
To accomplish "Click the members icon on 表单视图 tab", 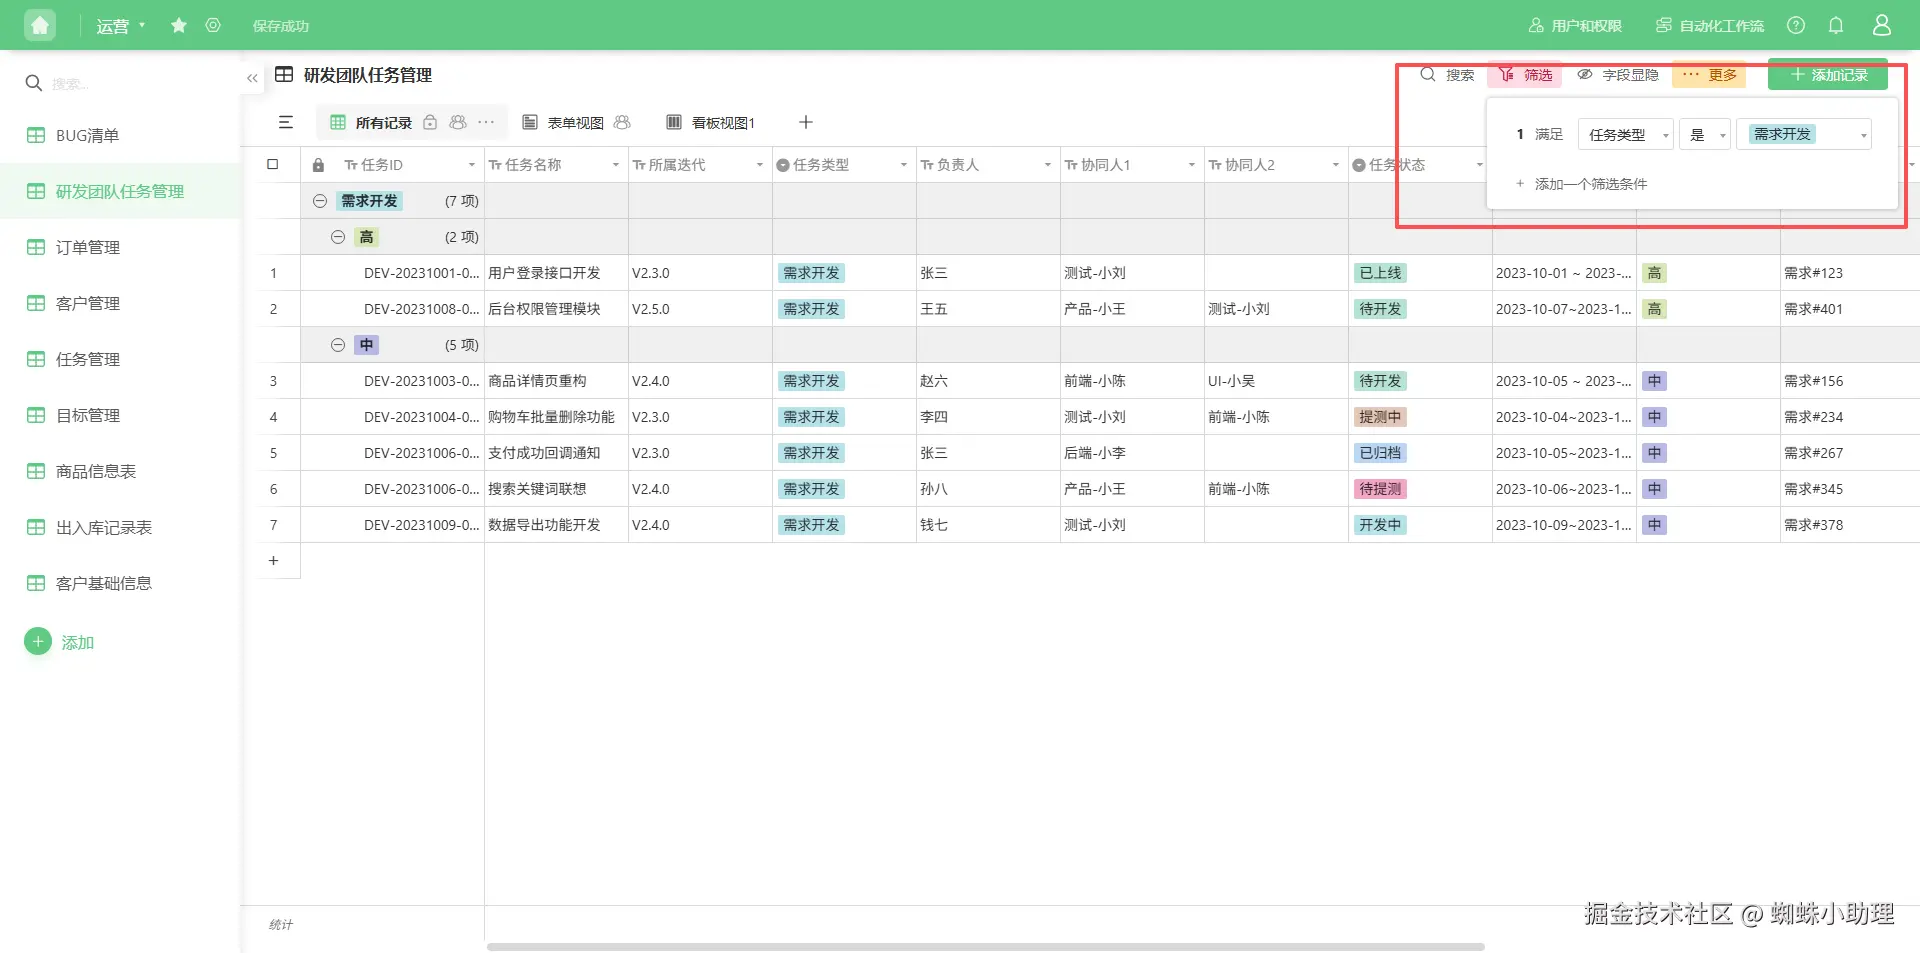I will tap(622, 122).
